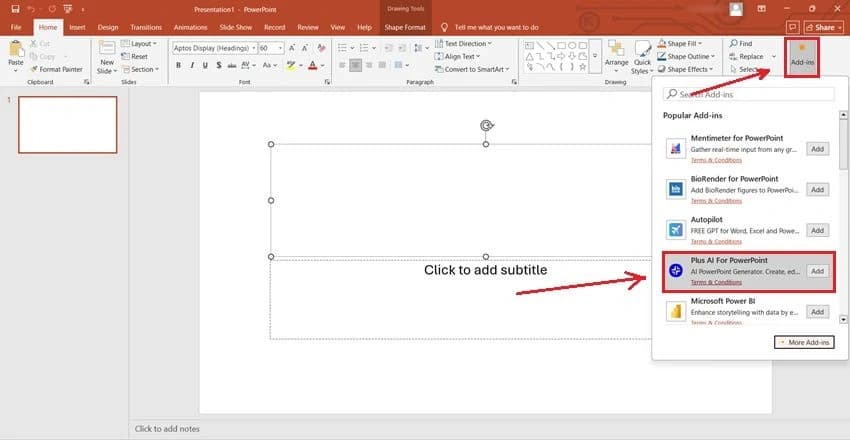The height and width of the screenshot is (440, 850).
Task: Decrease font size with the smaller A
Action: click(x=305, y=48)
